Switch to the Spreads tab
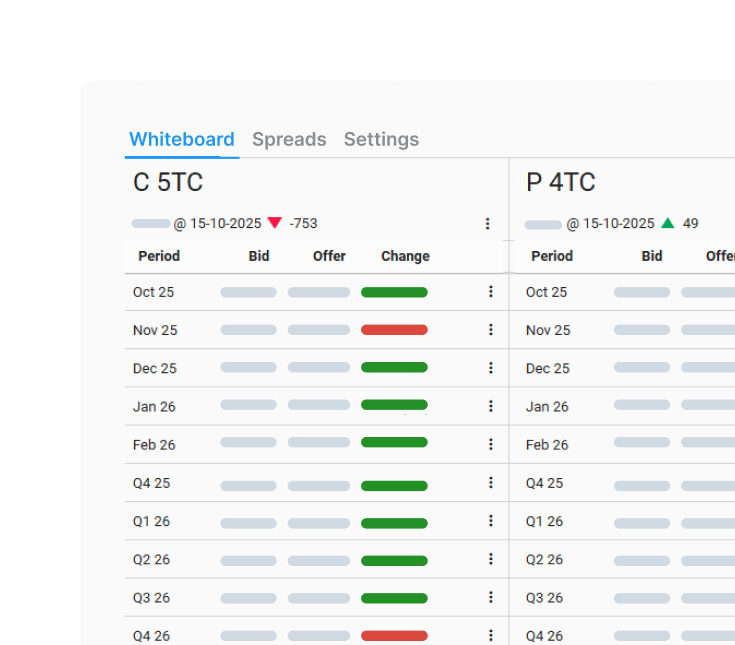The image size is (735, 645). [x=289, y=140]
